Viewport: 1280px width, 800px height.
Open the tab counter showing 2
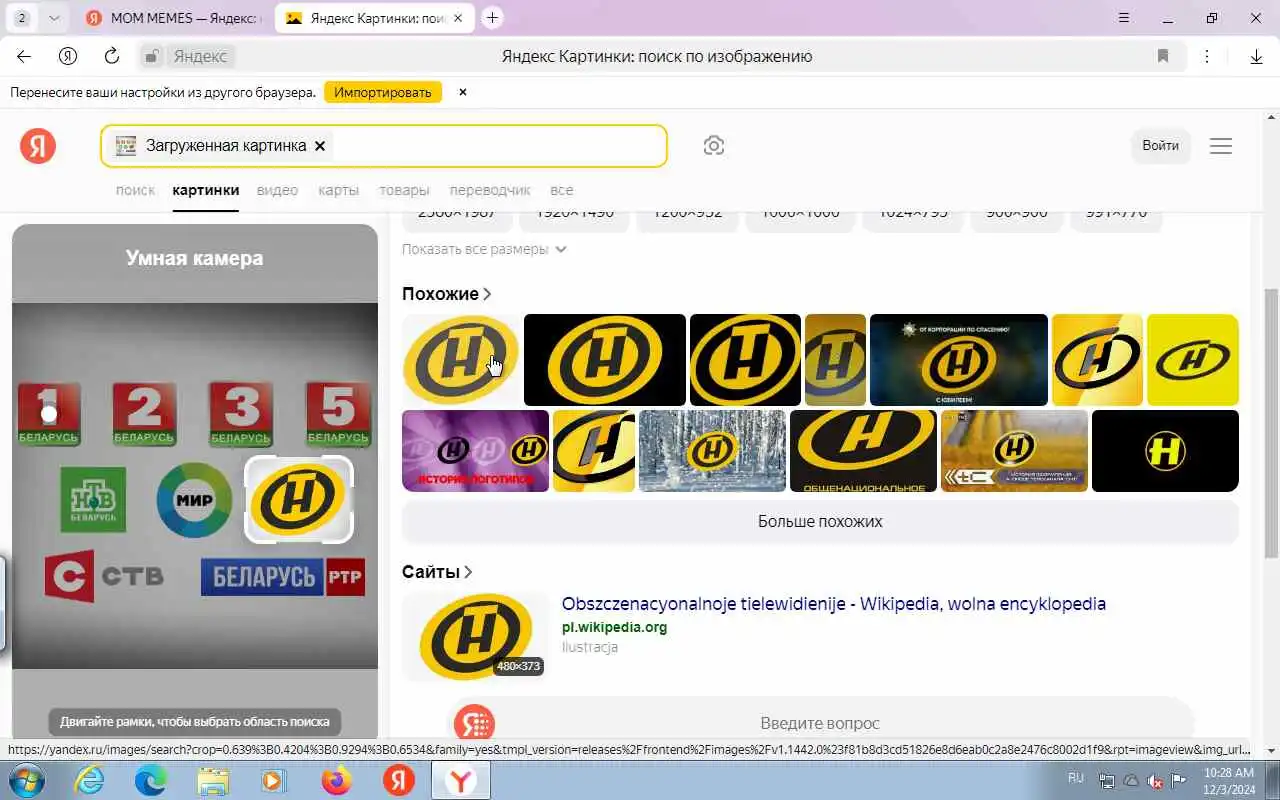point(22,18)
